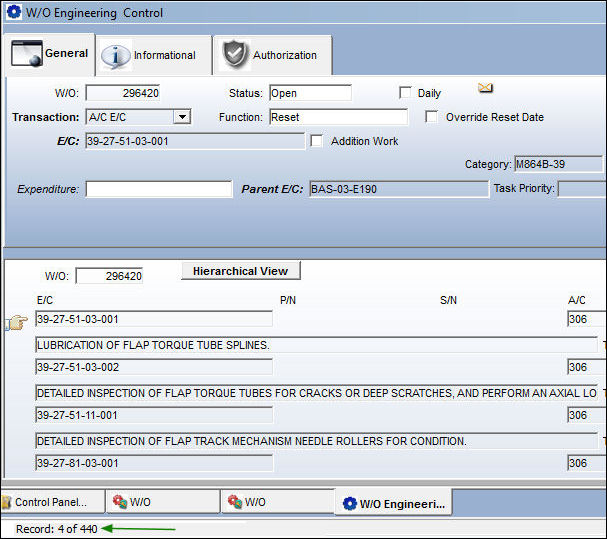607x539 pixels.
Task: Check the Addition Work checkbox
Action: pos(316,141)
